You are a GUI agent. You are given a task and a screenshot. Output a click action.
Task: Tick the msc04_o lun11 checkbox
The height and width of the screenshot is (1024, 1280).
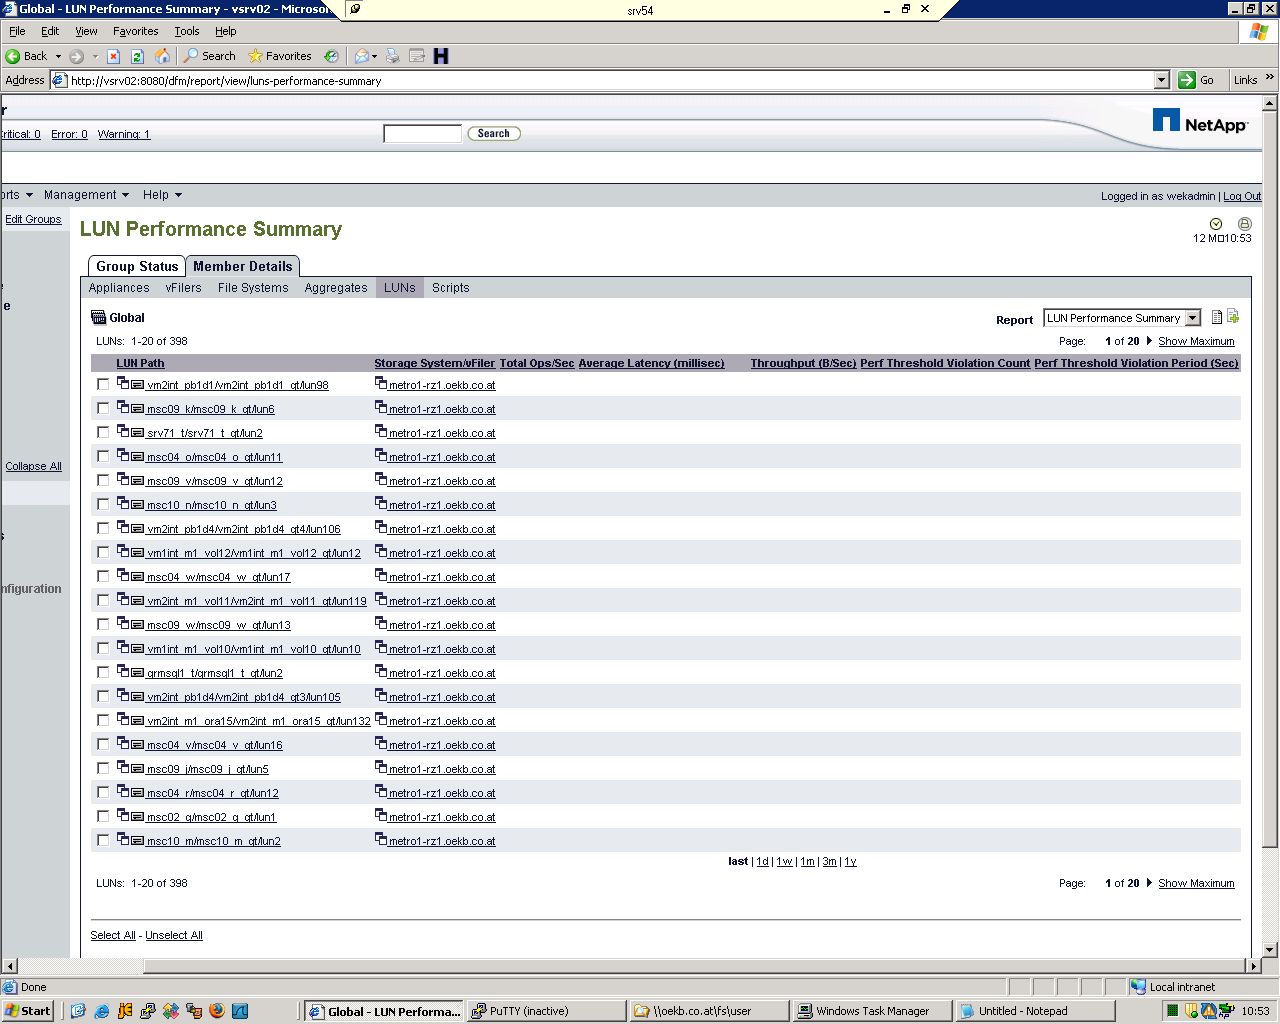pos(103,457)
